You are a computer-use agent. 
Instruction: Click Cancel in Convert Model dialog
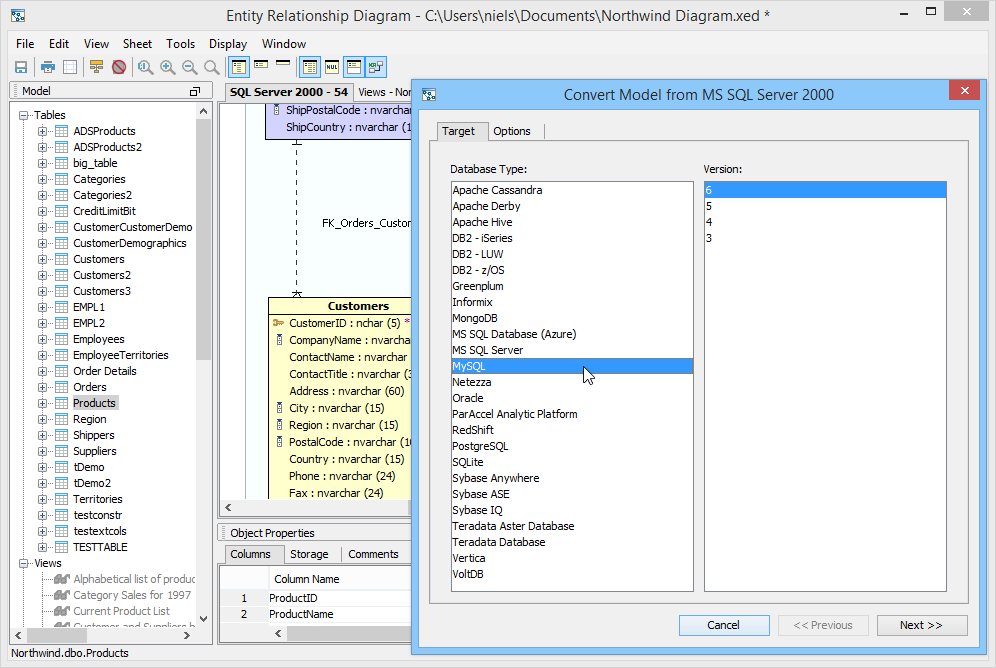(x=723, y=625)
